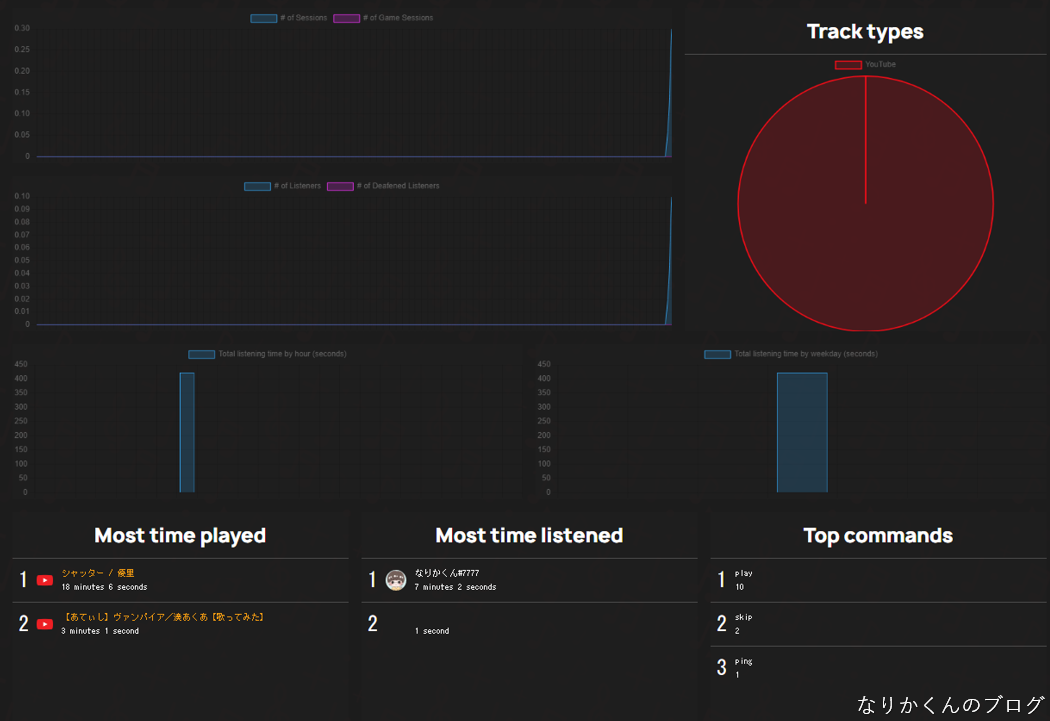Screen dimensions: 1050x721
Task: Click the なりかくん#7777 avatar image
Action: click(395, 580)
